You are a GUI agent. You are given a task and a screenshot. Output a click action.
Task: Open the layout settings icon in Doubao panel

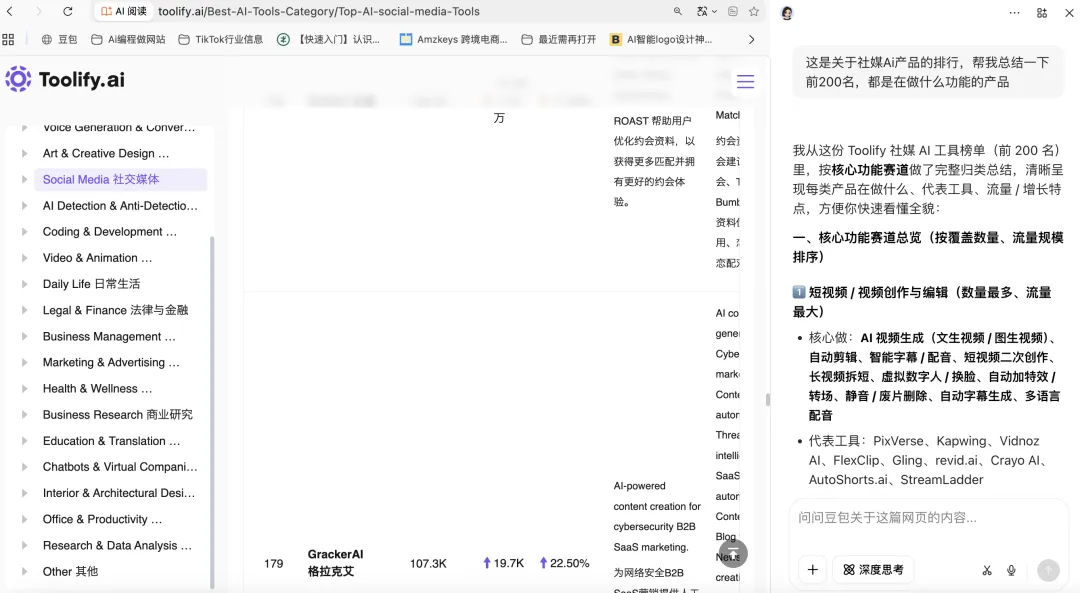tap(1042, 13)
